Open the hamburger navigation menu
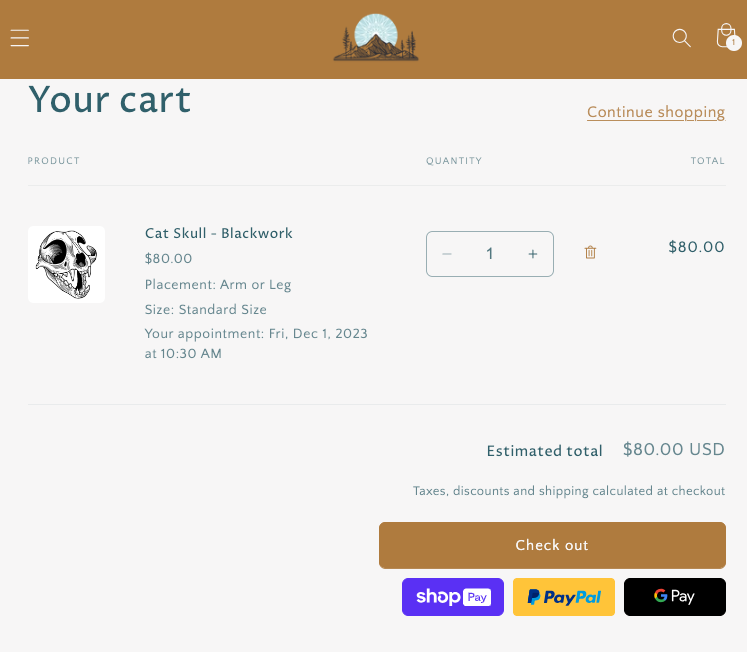This screenshot has width=747, height=652. (x=20, y=38)
